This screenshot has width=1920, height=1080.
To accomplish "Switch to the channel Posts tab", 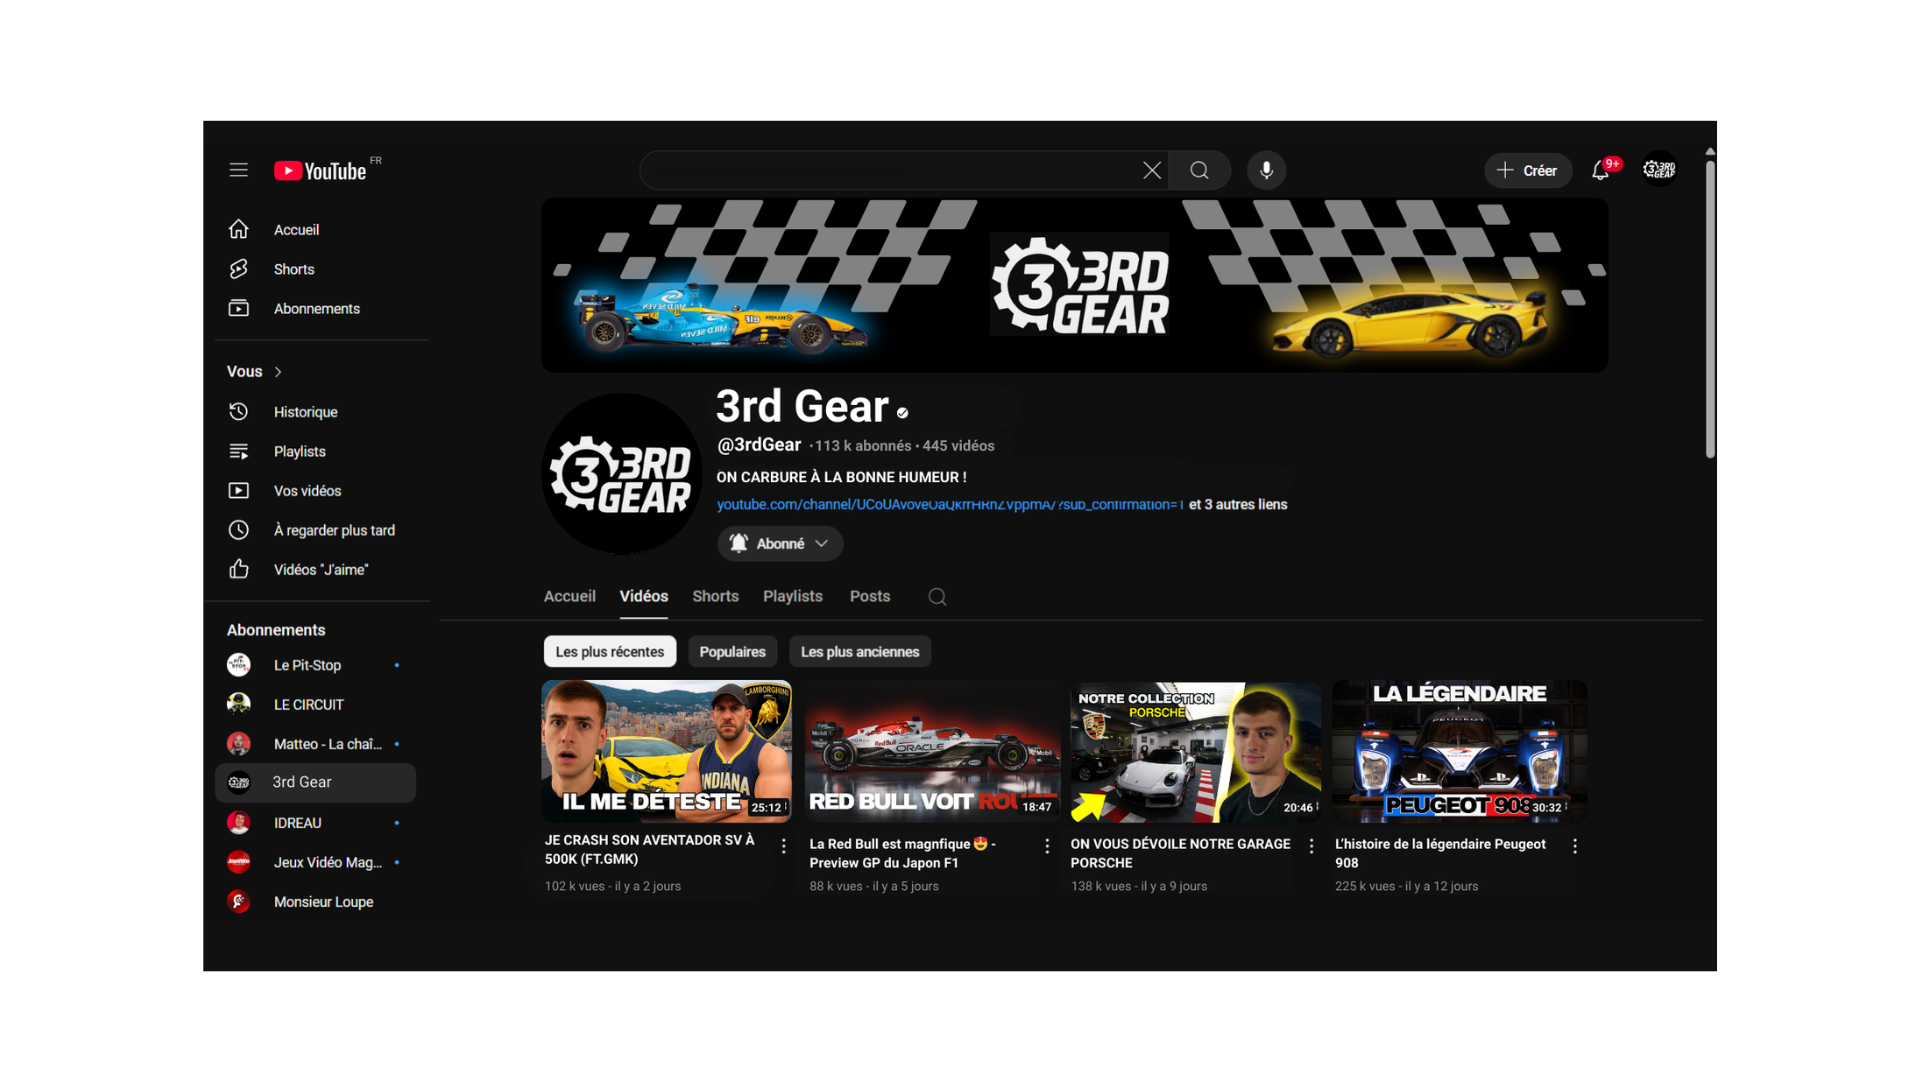I will pos(870,596).
